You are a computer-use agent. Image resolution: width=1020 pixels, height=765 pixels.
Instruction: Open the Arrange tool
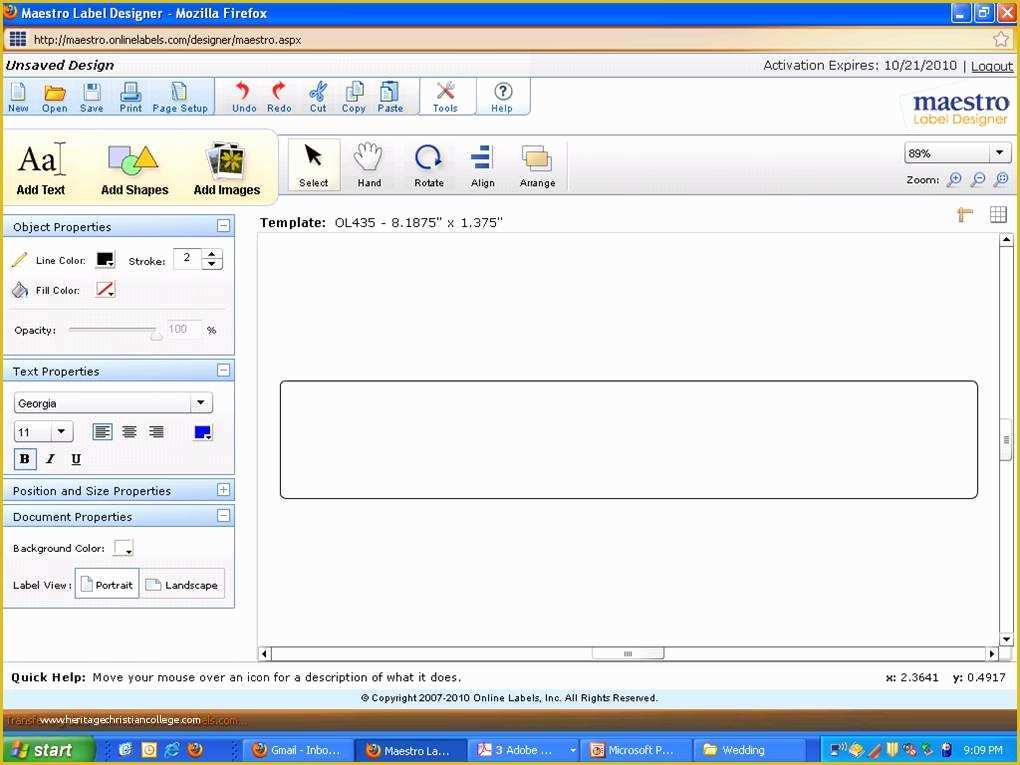tap(537, 165)
